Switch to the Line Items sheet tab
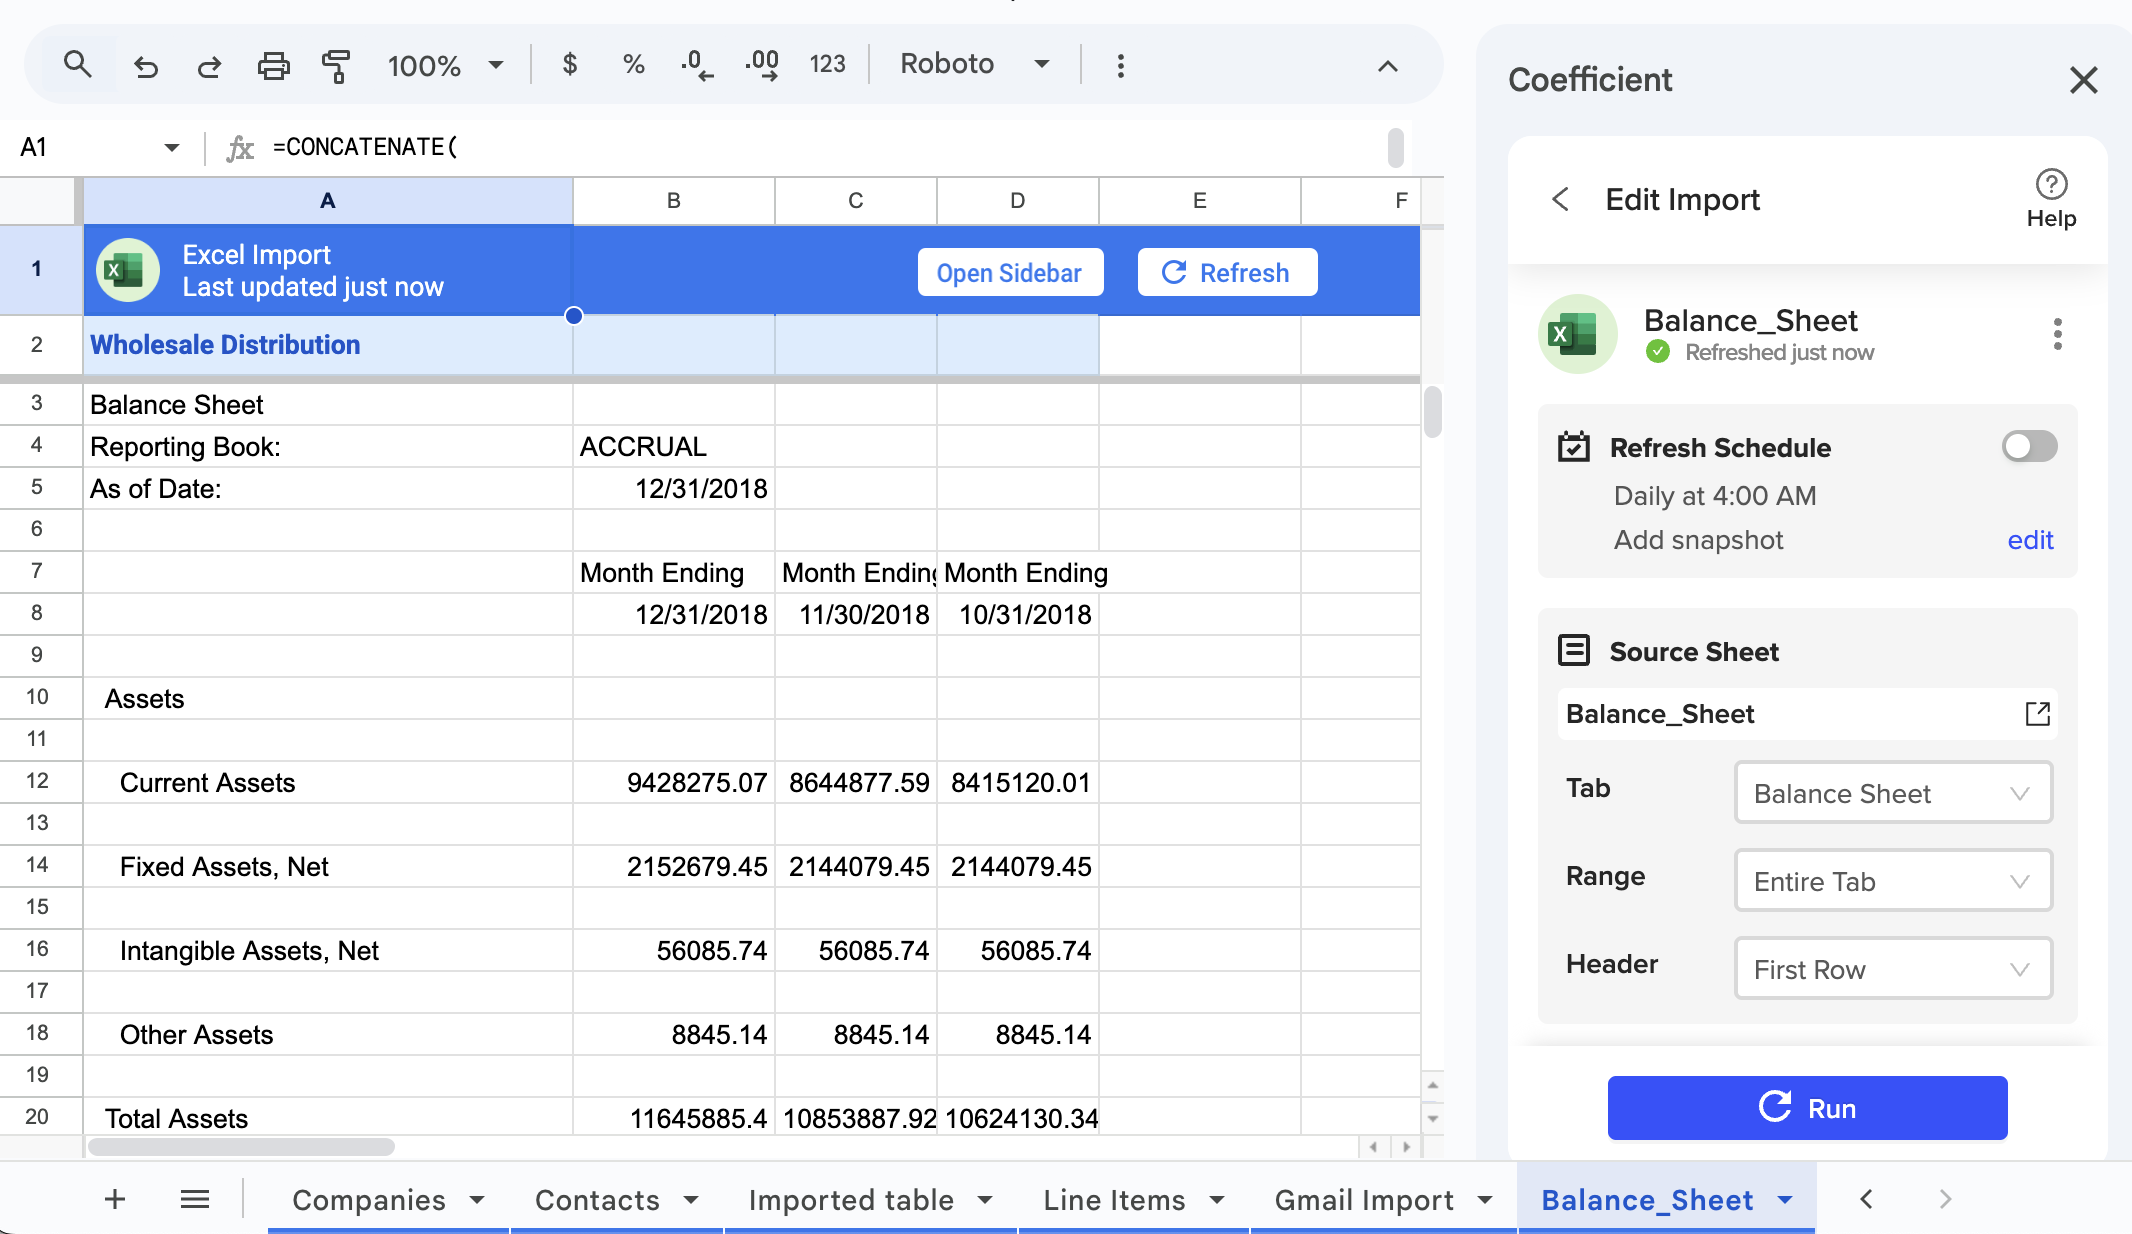This screenshot has width=2132, height=1234. pos(1114,1199)
